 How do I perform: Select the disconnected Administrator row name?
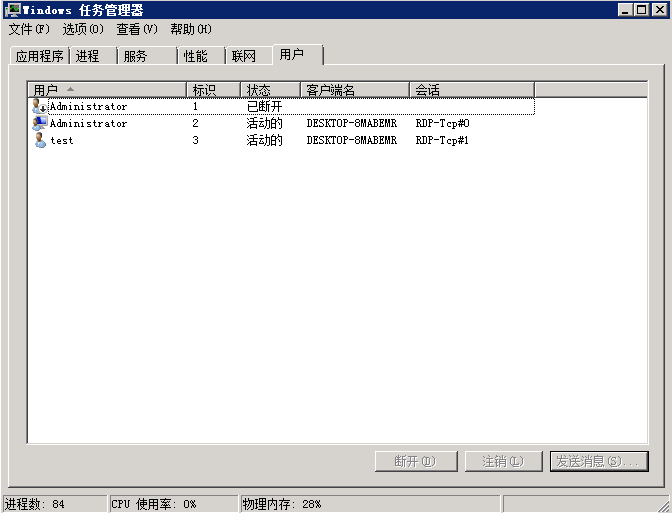tap(88, 106)
